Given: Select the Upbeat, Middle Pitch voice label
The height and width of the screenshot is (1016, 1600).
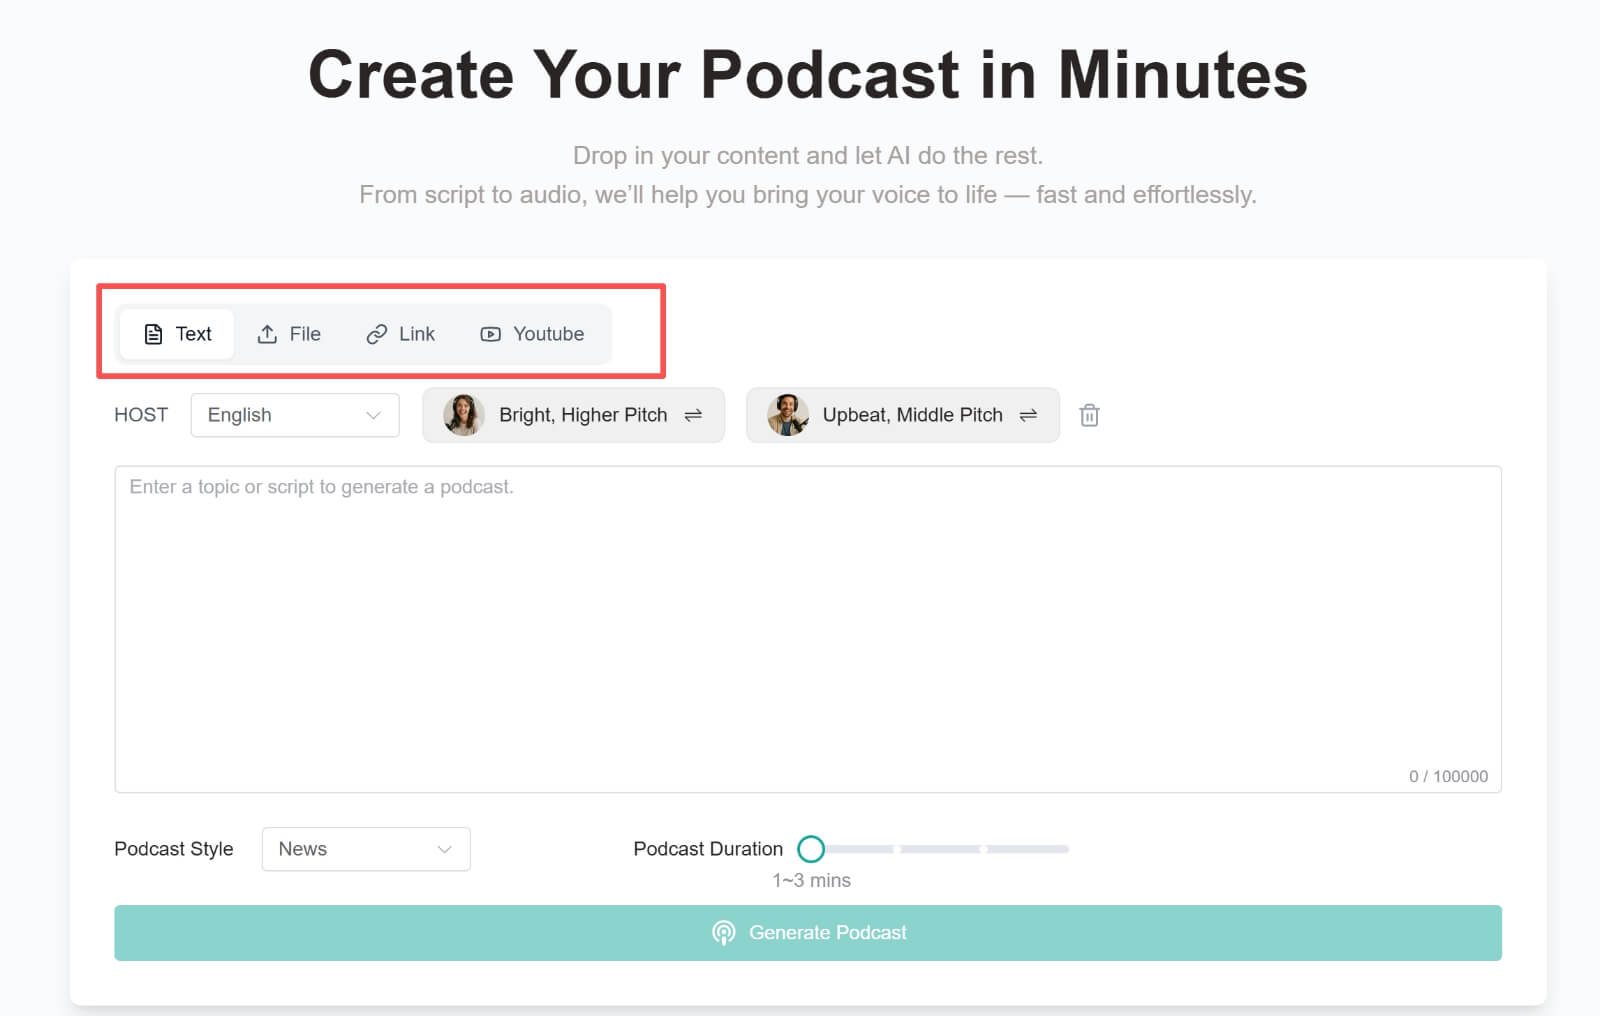Looking at the screenshot, I should coord(912,415).
